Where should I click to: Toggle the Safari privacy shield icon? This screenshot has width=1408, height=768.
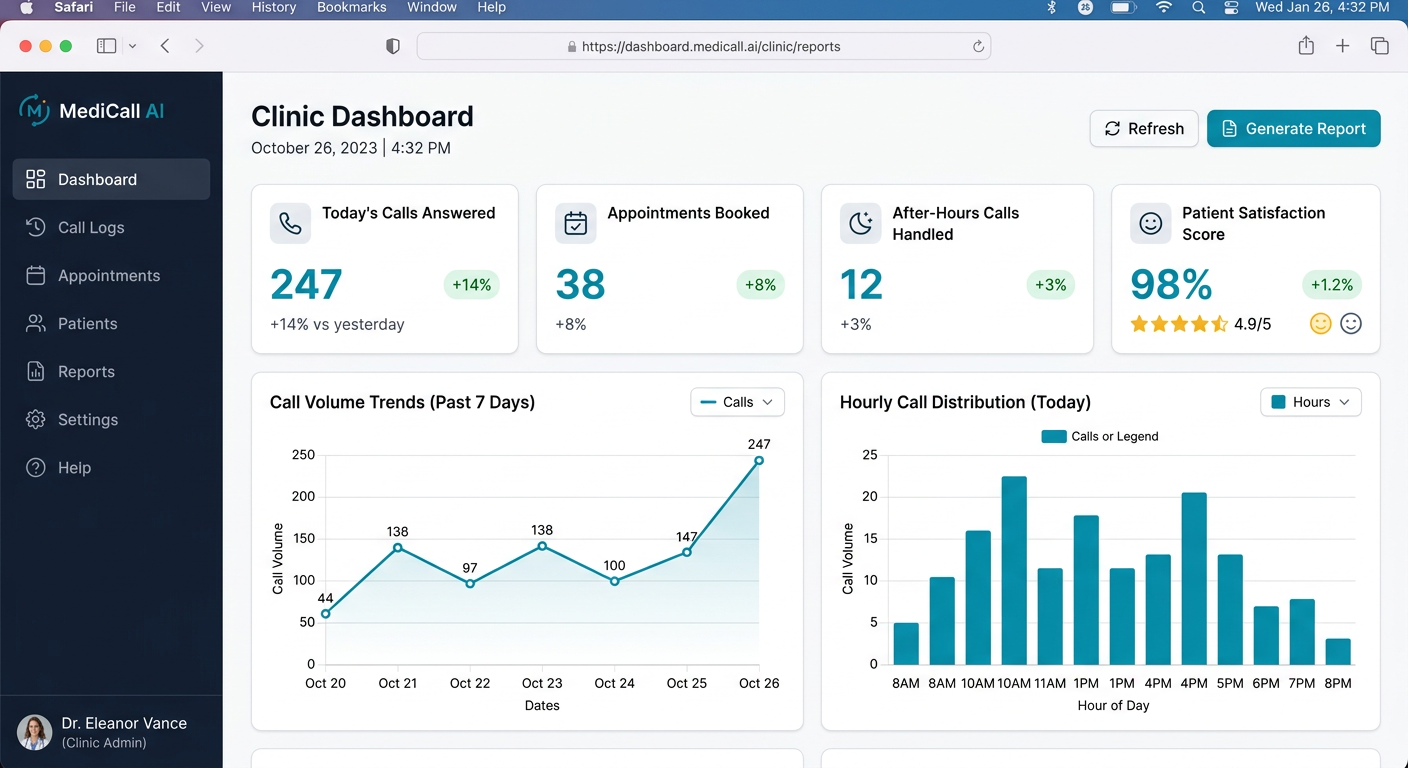coord(393,45)
